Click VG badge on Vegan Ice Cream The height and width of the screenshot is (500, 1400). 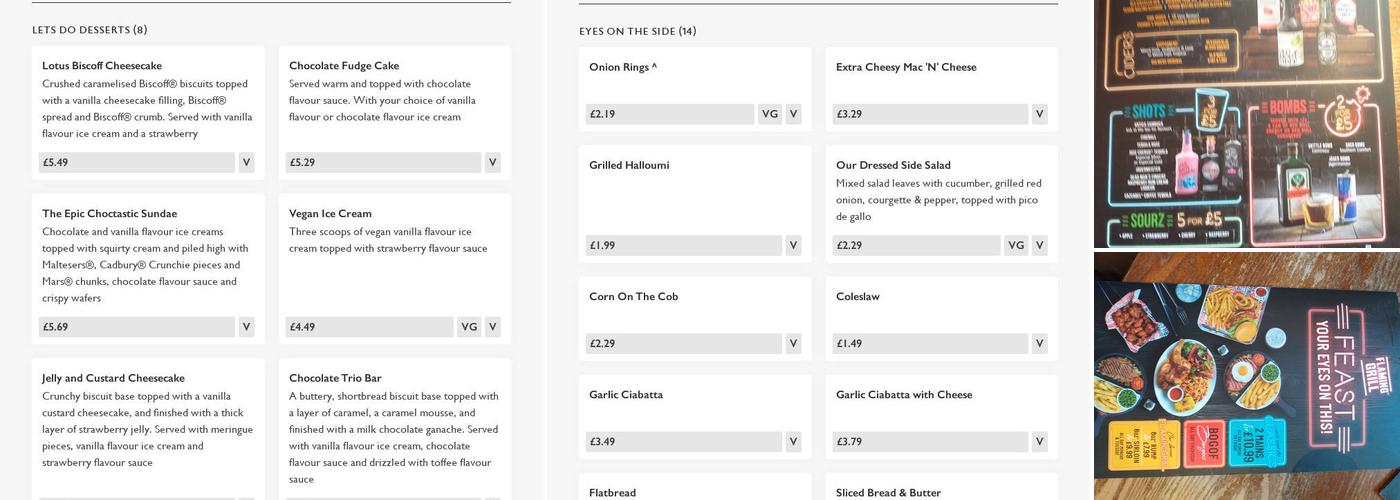(x=469, y=327)
